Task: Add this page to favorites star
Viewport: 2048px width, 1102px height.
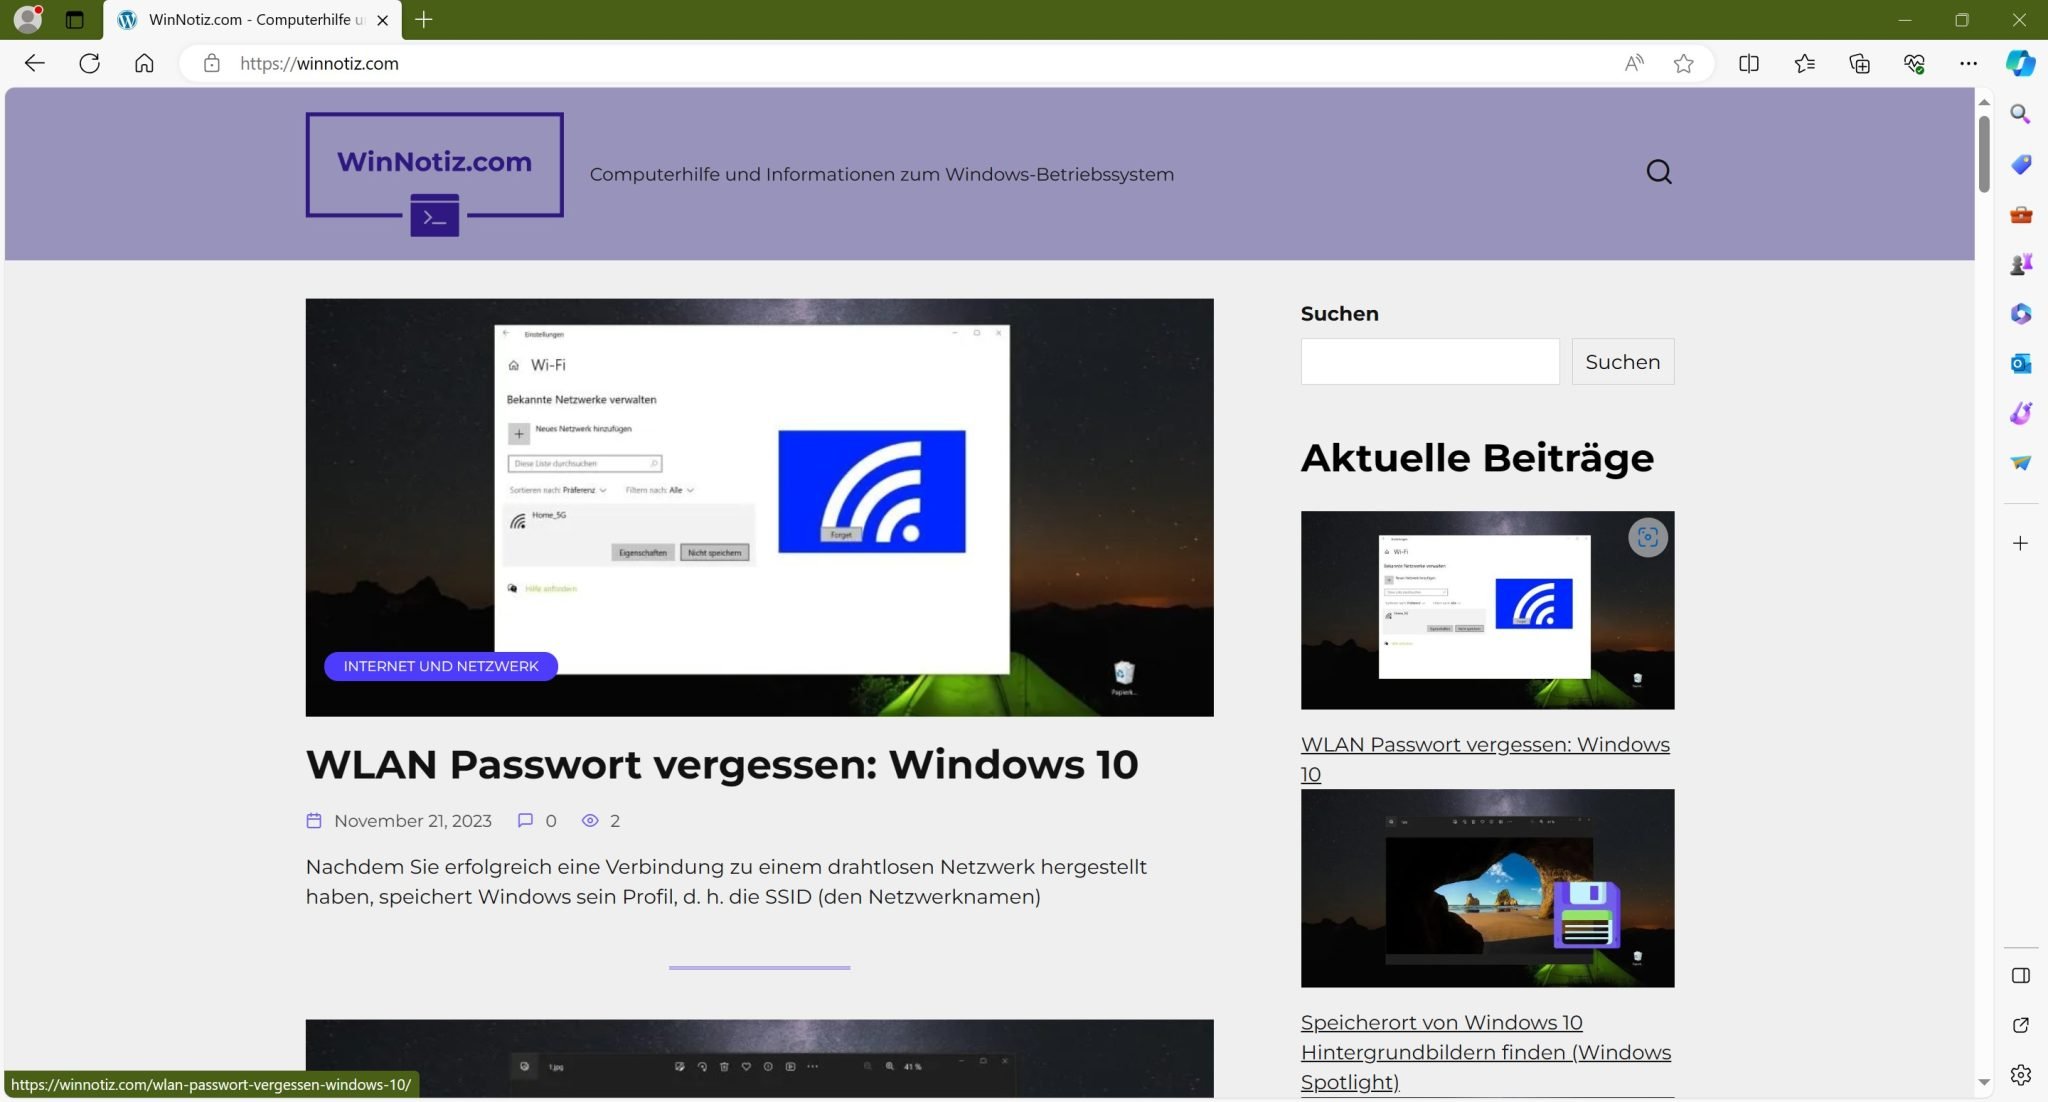Action: pos(1683,63)
